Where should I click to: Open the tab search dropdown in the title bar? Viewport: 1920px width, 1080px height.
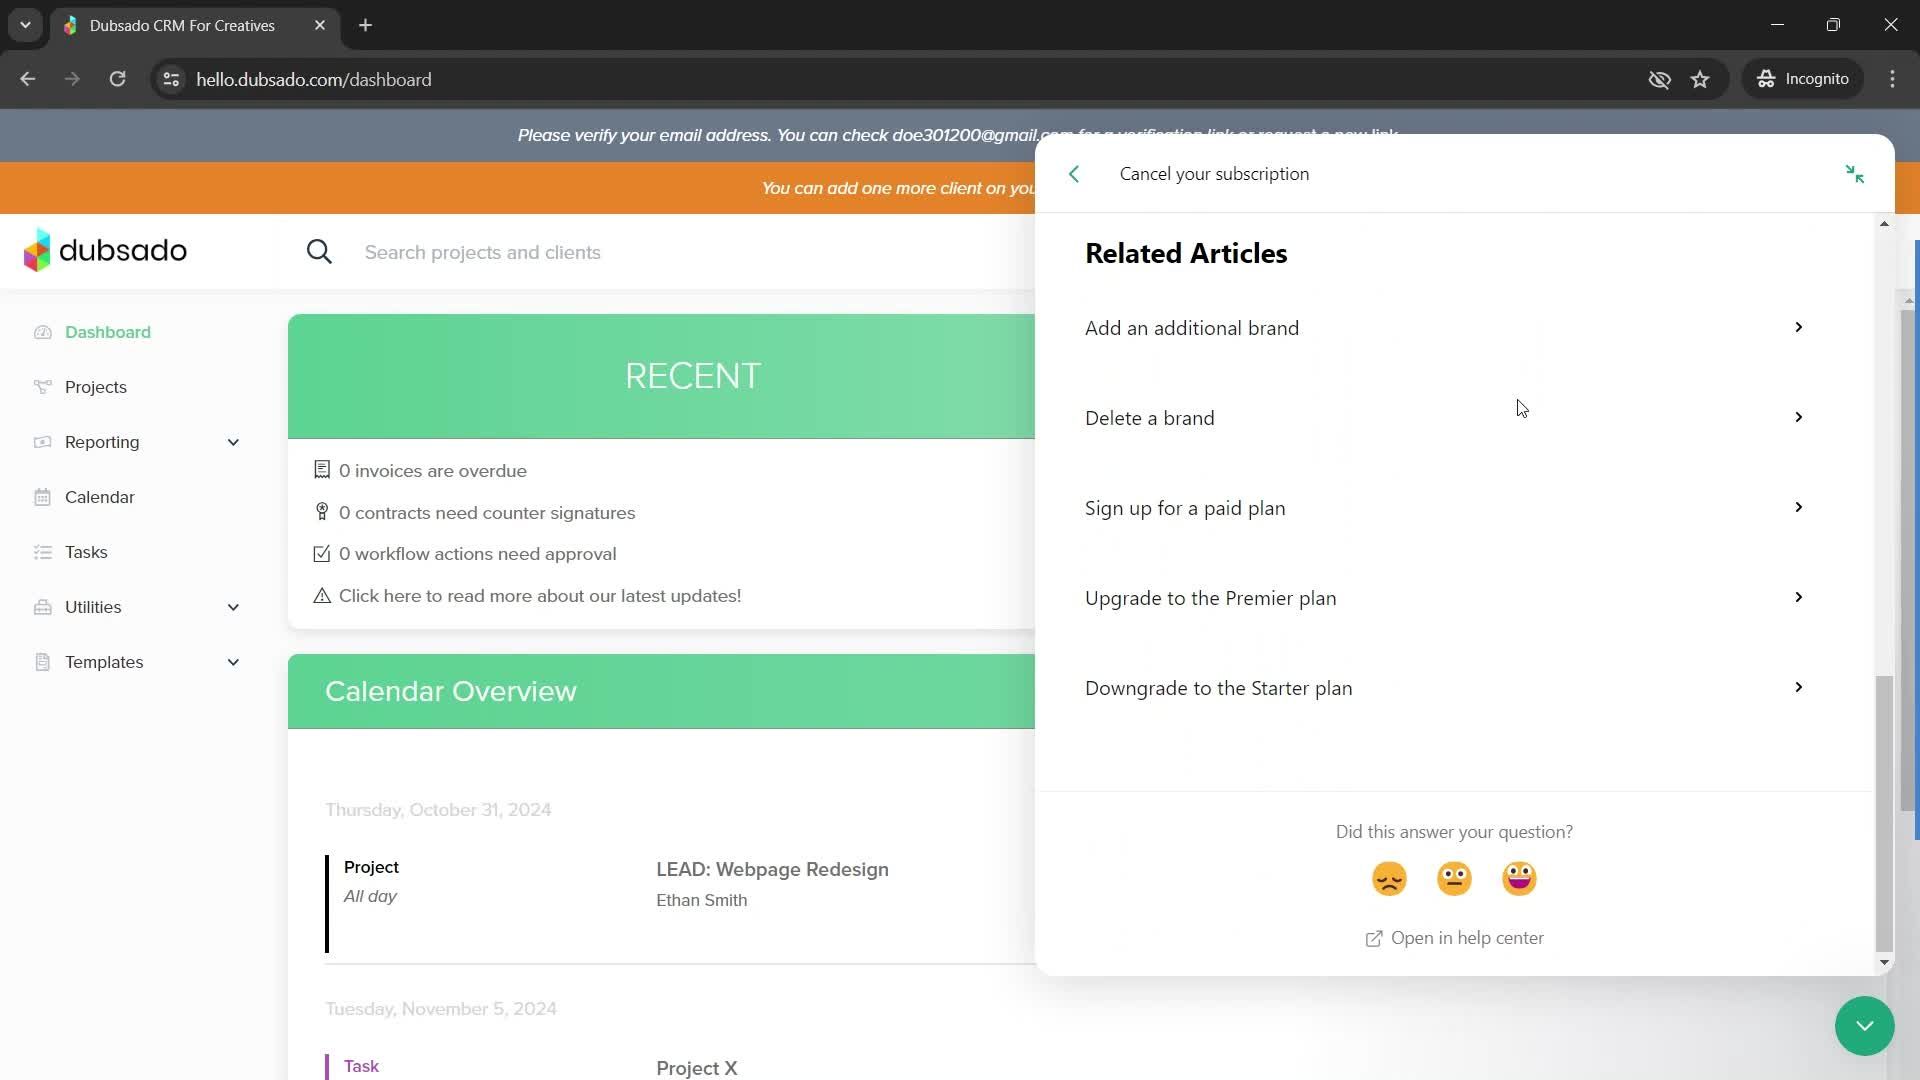[25, 25]
